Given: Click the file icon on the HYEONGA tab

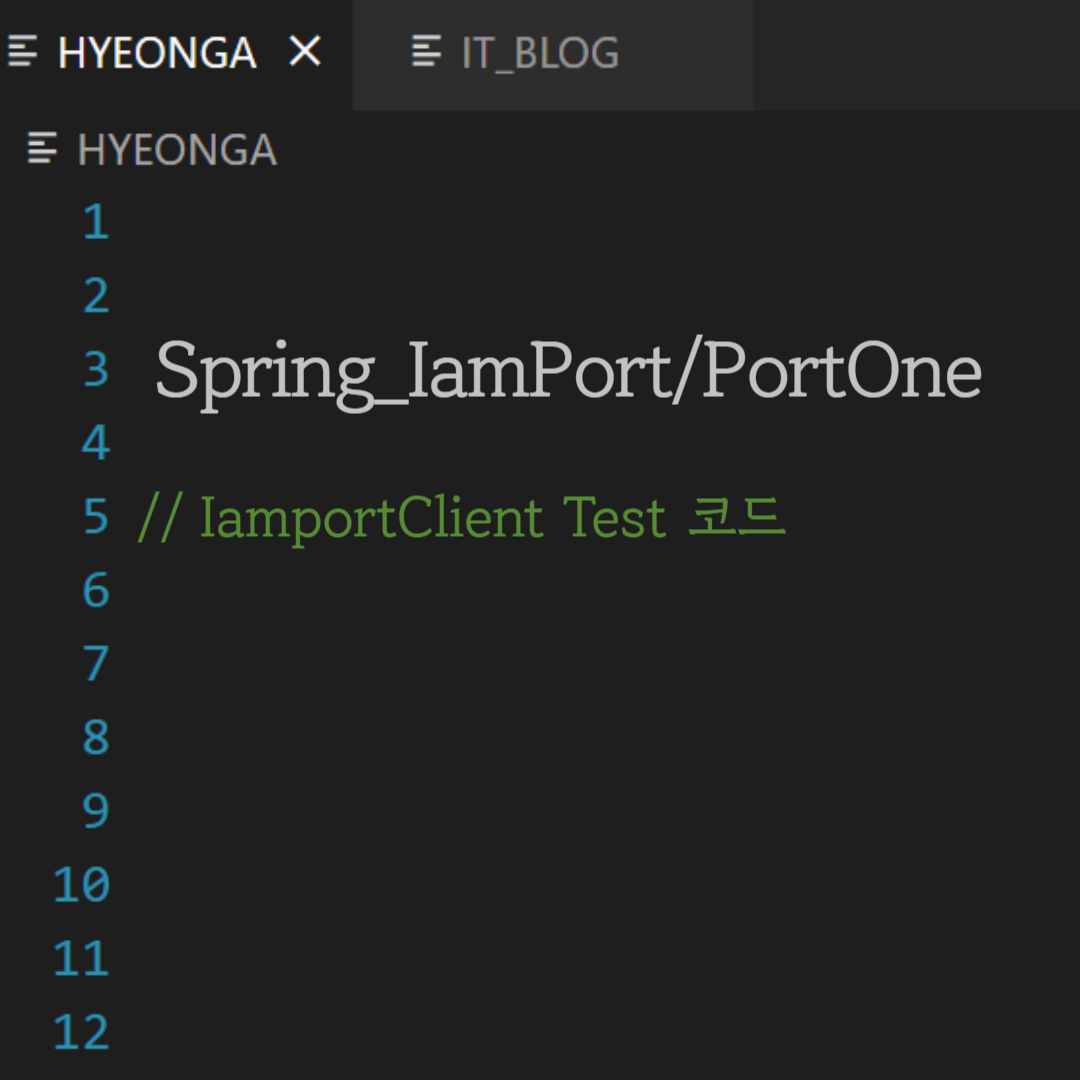Looking at the screenshot, I should coord(22,52).
